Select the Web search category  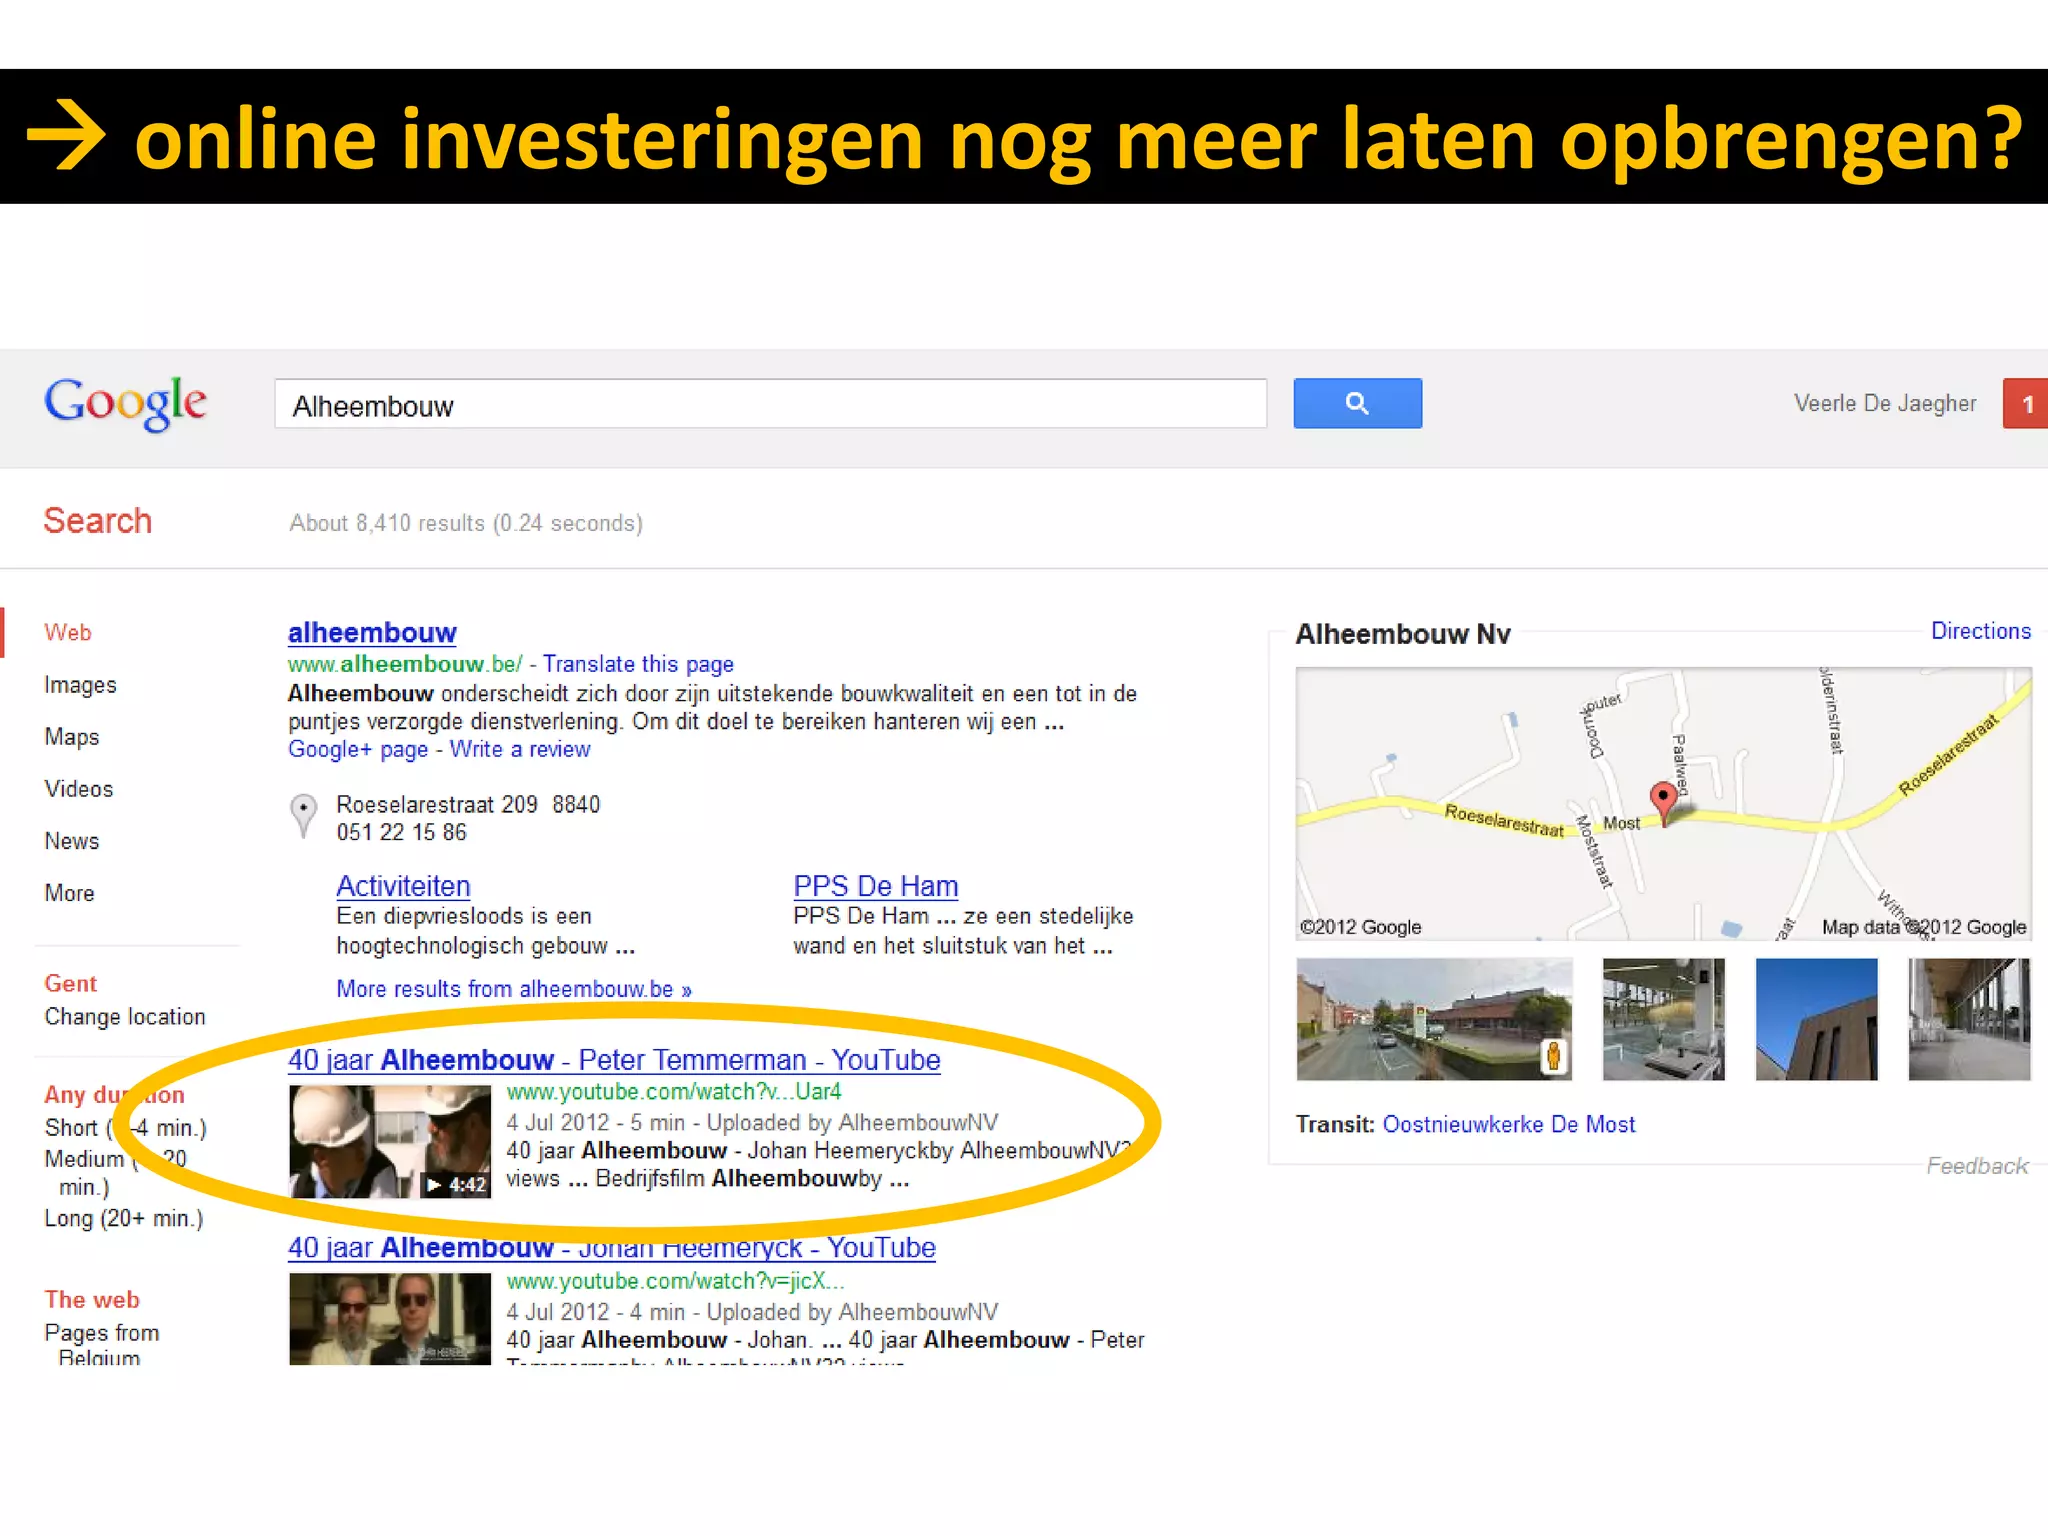[68, 632]
